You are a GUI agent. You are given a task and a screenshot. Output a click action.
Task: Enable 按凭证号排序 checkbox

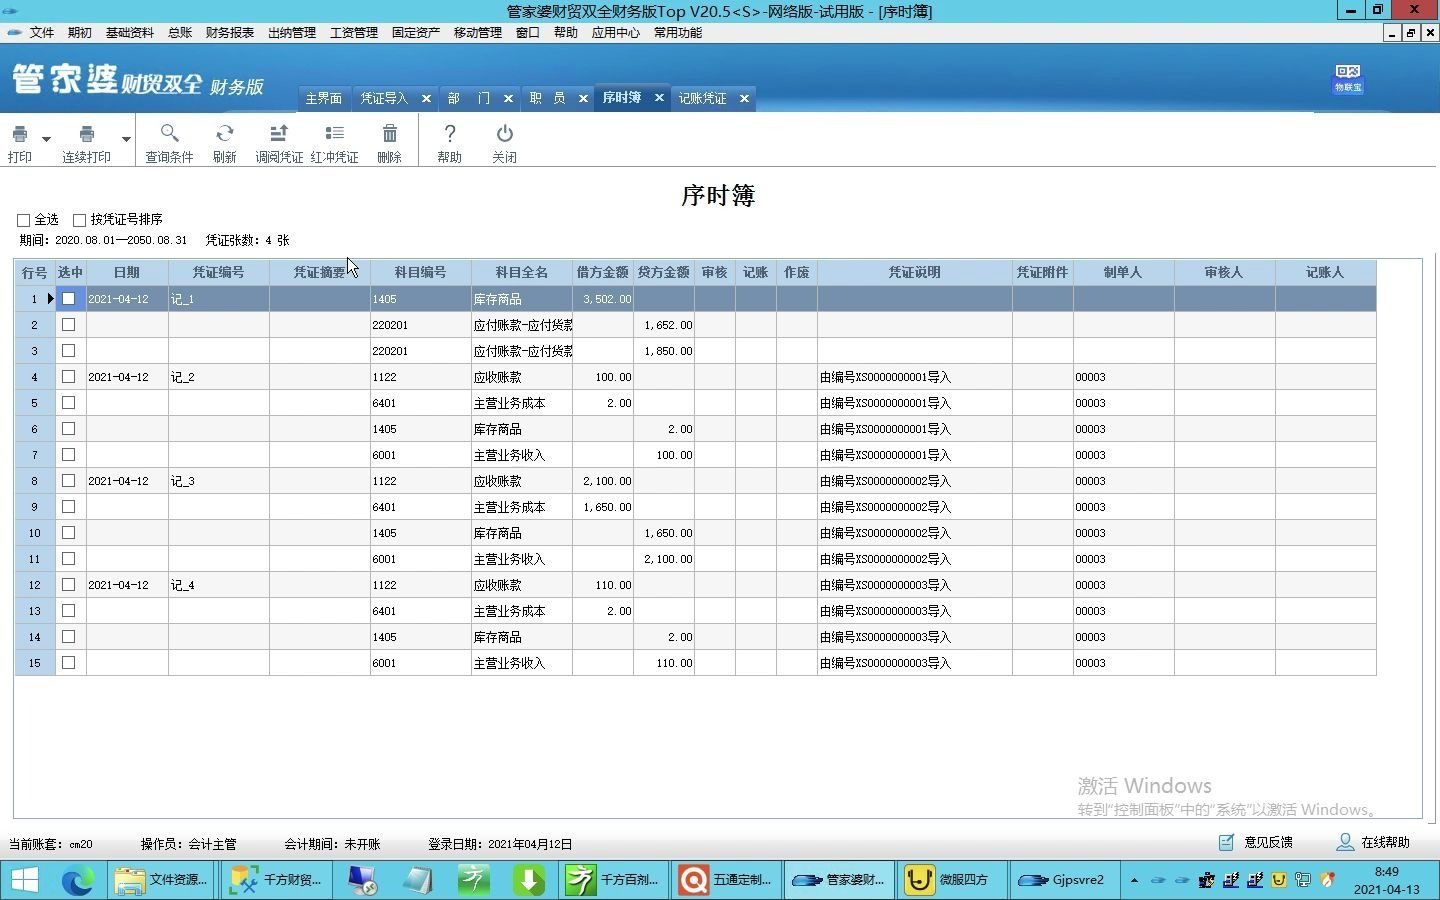(79, 220)
